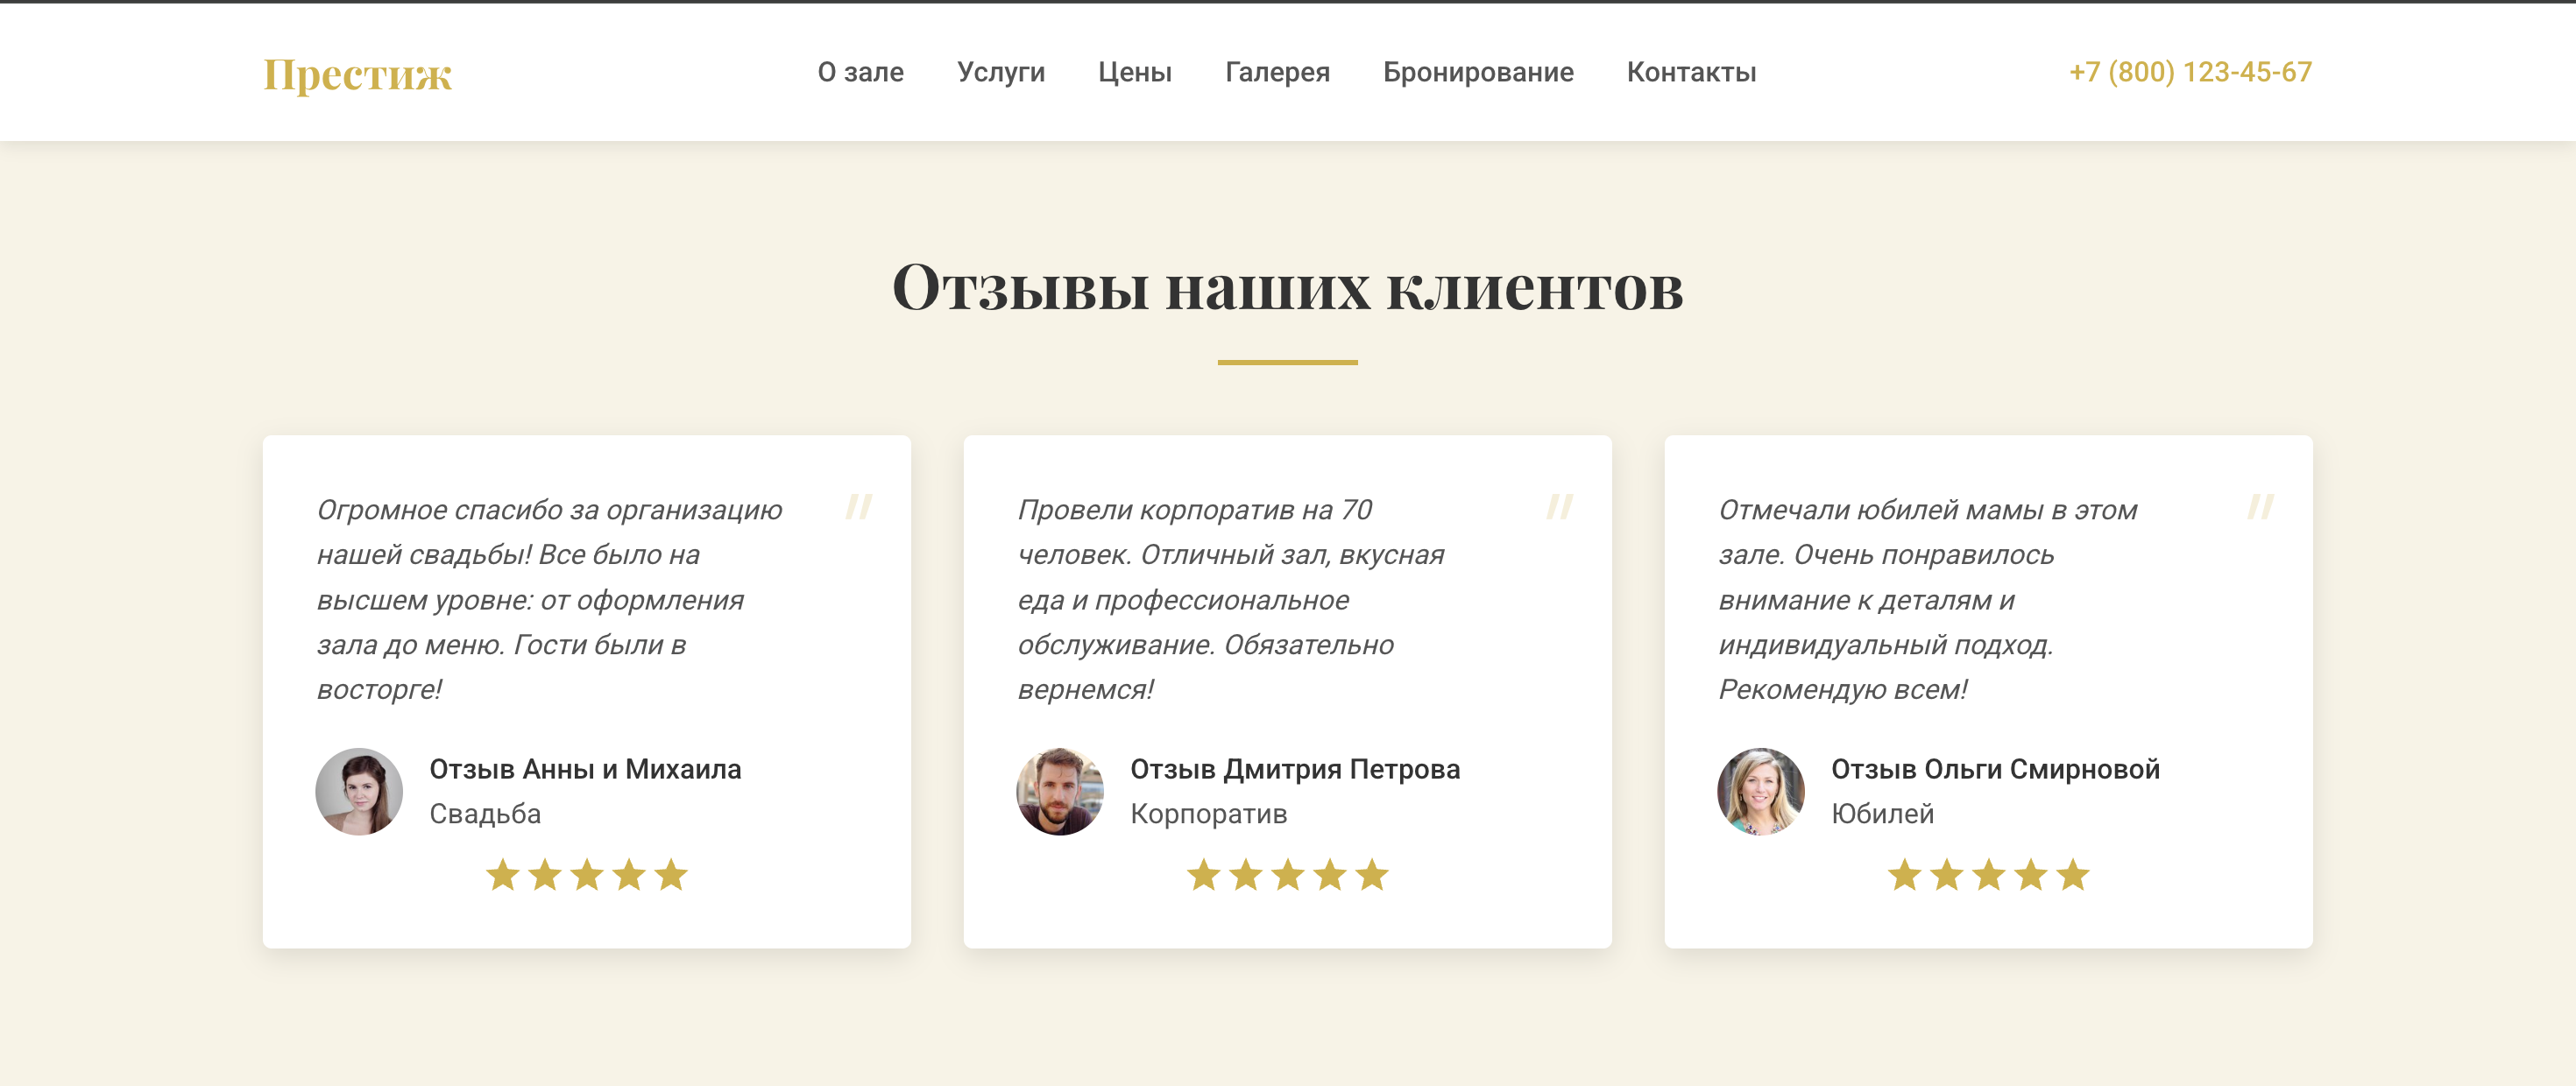
Task: Click the Отзывы наших клиентов heading
Action: point(1287,288)
